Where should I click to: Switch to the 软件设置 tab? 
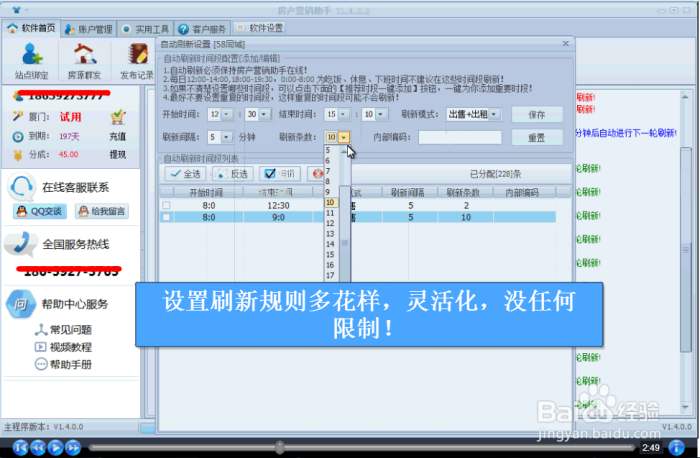pyautogui.click(x=260, y=28)
